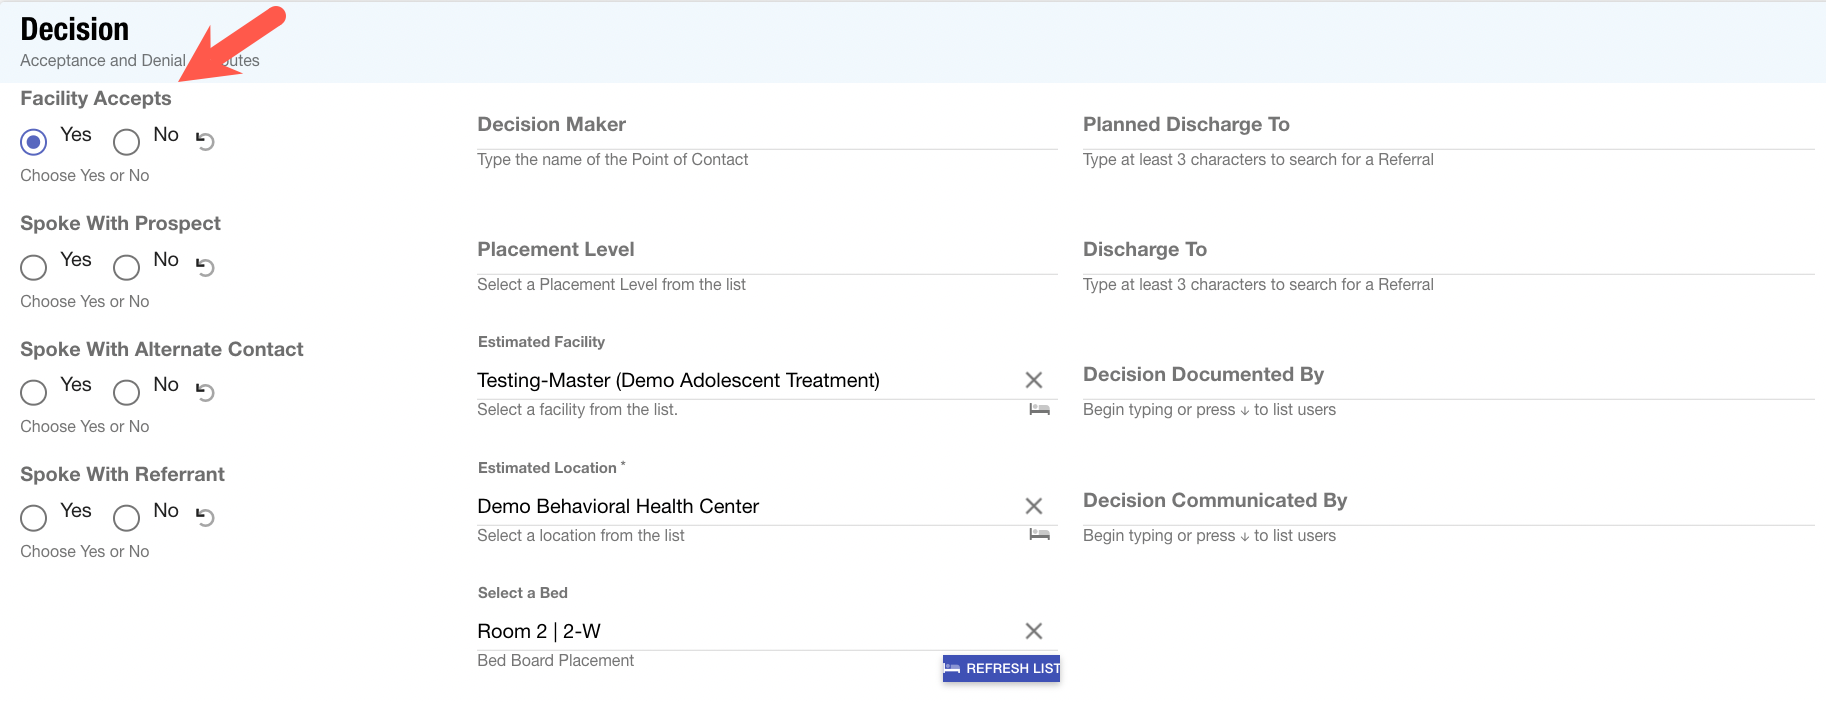This screenshot has width=1826, height=702.
Task: Click the bed icon under Estimated Location
Action: 1039,535
